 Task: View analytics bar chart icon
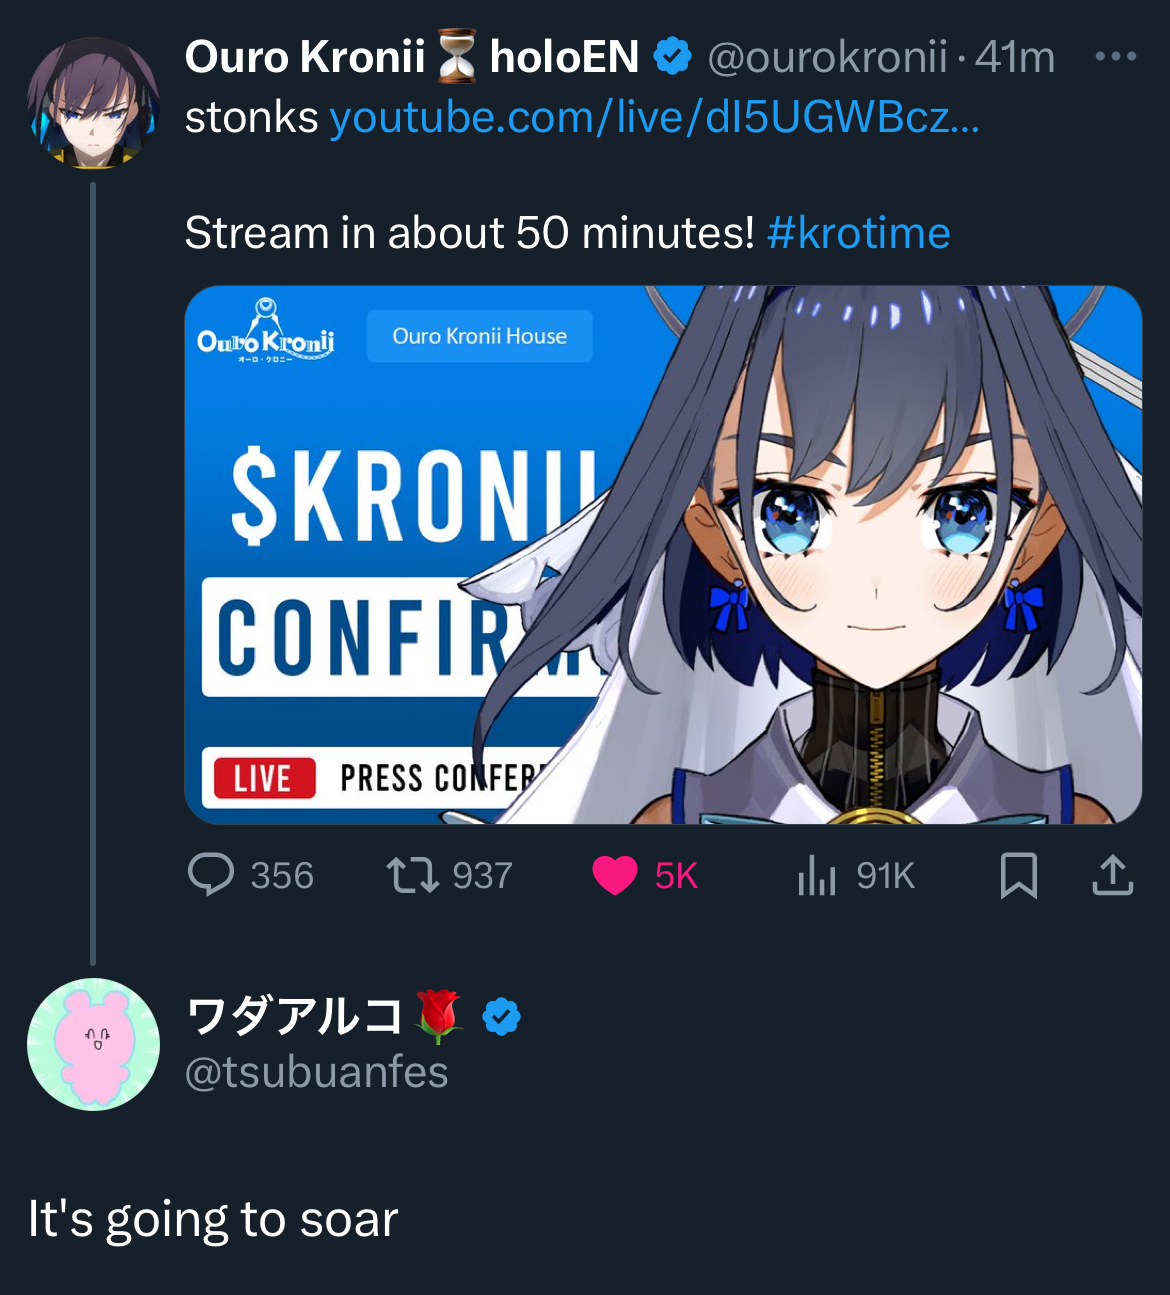tap(816, 875)
